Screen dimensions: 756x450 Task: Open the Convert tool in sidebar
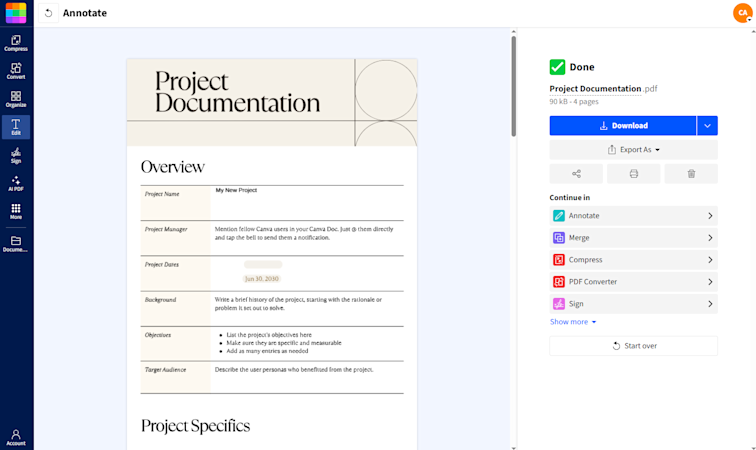coord(16,71)
